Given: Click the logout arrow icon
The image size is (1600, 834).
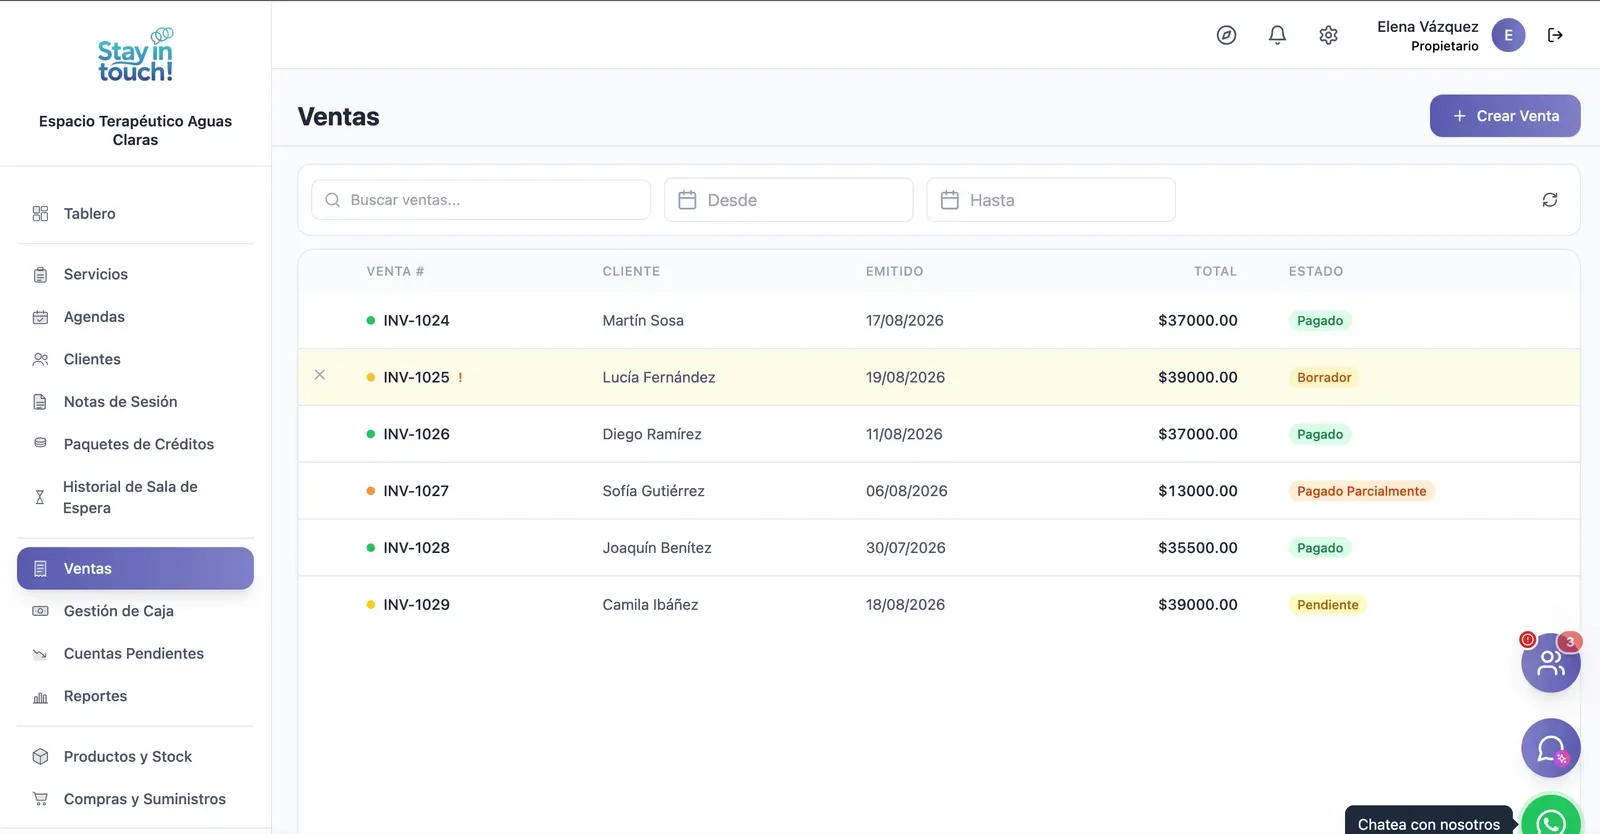Looking at the screenshot, I should (1555, 35).
